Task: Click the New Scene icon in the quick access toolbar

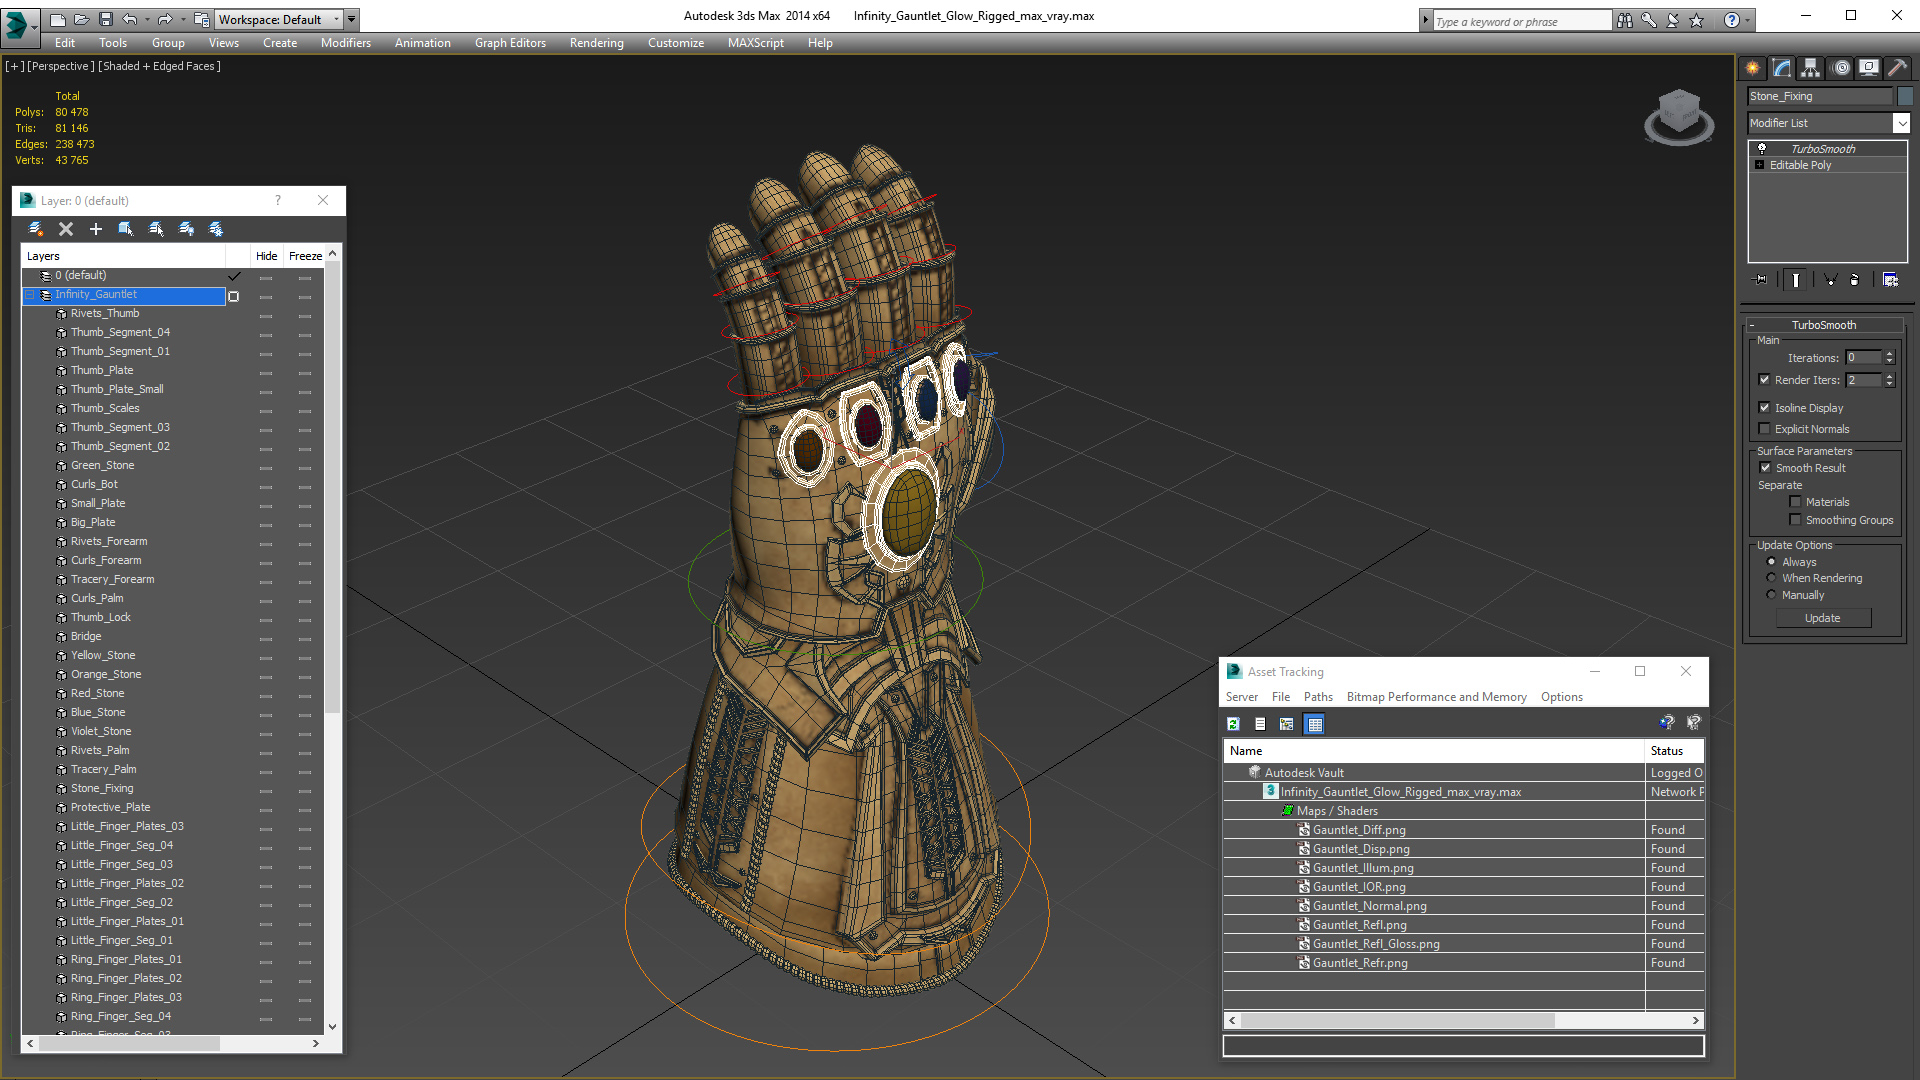Action: [x=57, y=19]
